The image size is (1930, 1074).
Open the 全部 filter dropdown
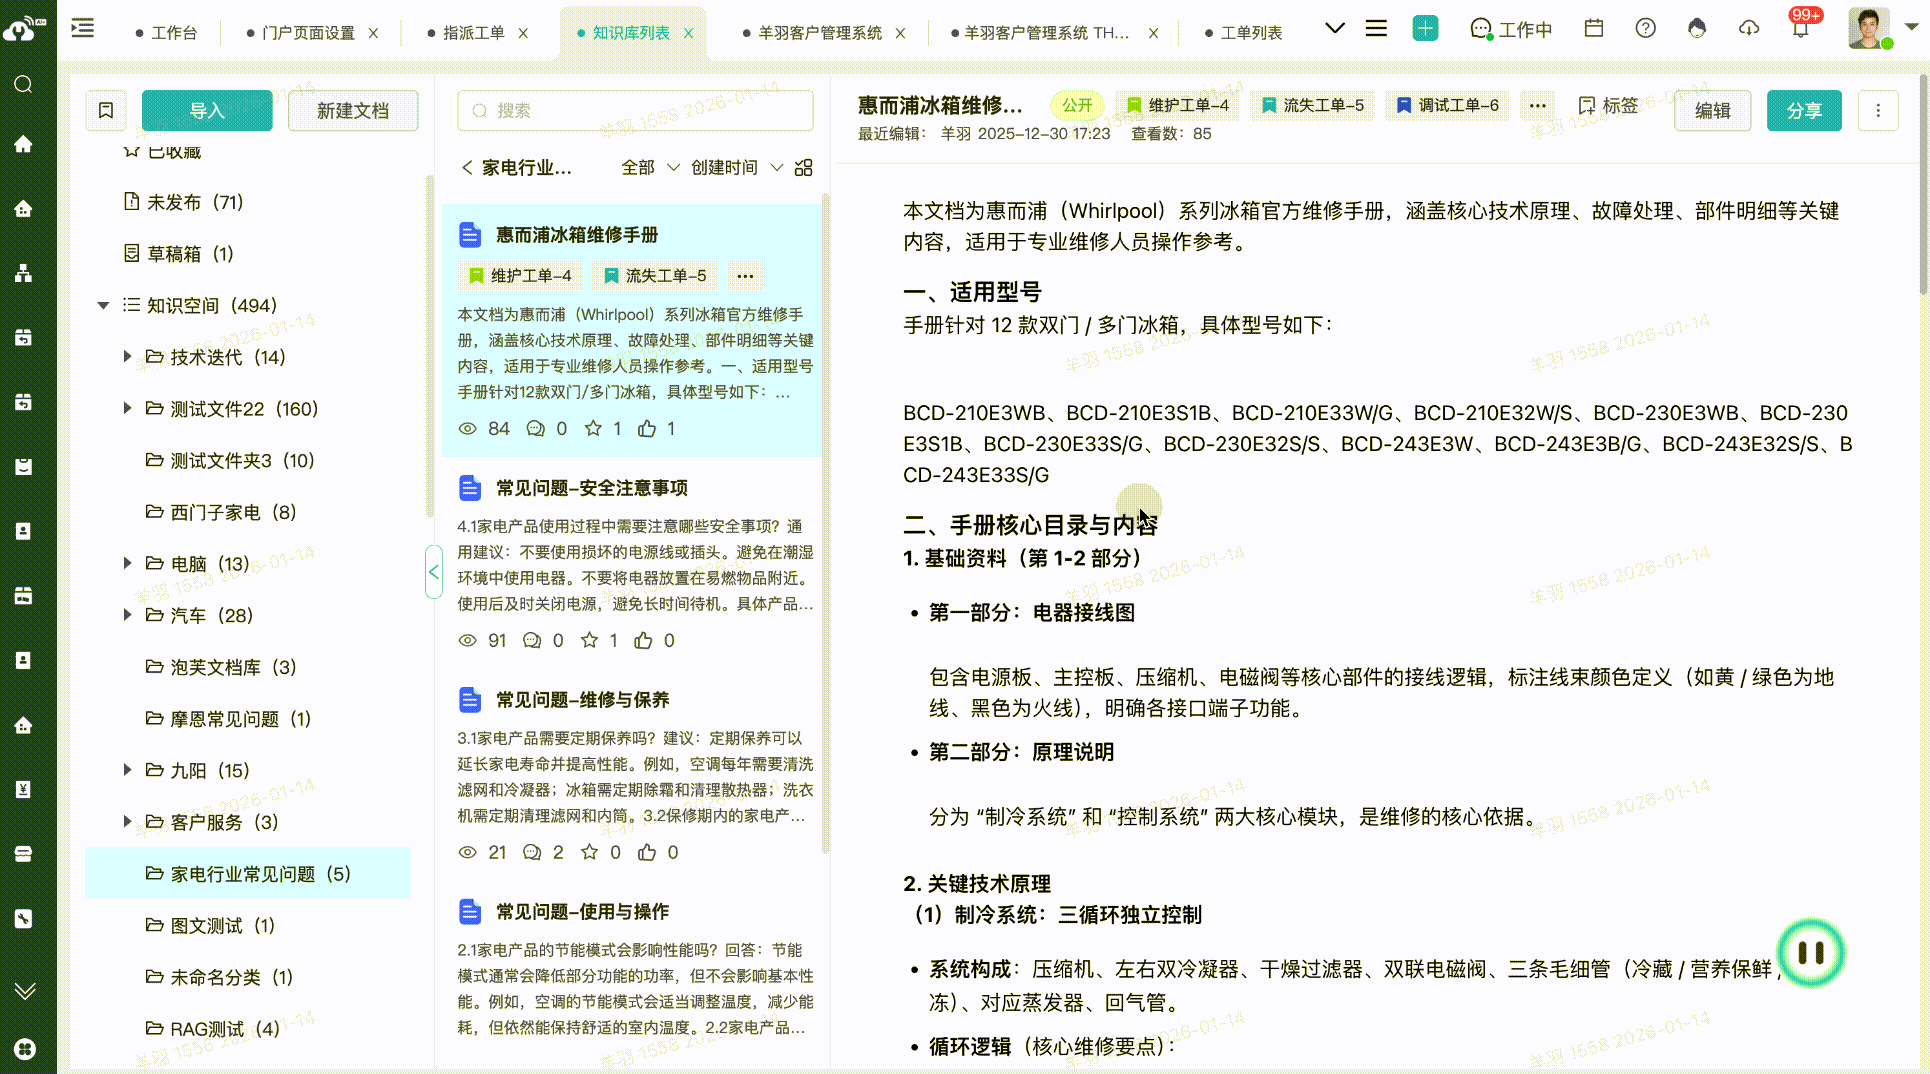tap(650, 168)
